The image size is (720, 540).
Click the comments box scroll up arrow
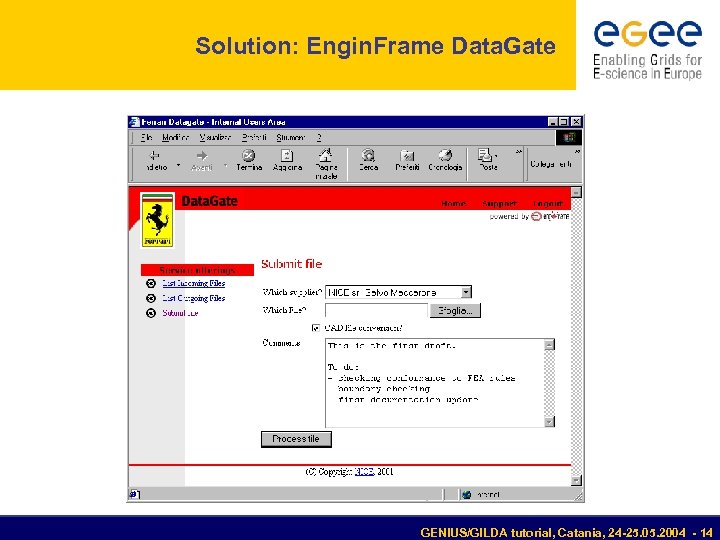(549, 345)
